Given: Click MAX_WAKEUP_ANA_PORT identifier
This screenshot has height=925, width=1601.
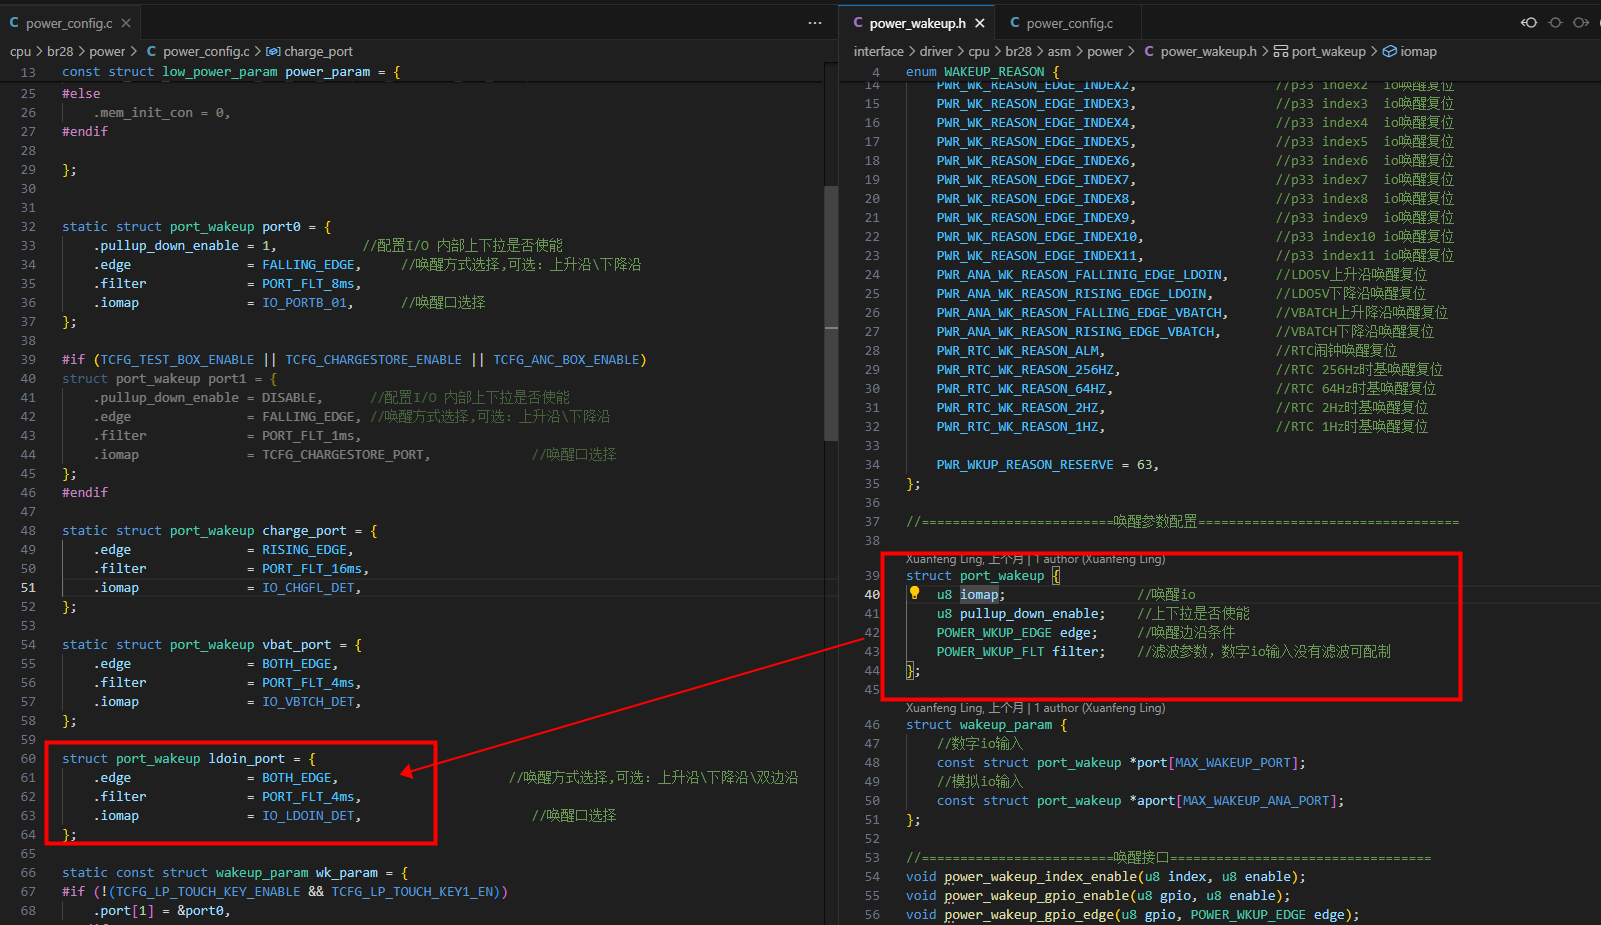Looking at the screenshot, I should point(1256,801).
